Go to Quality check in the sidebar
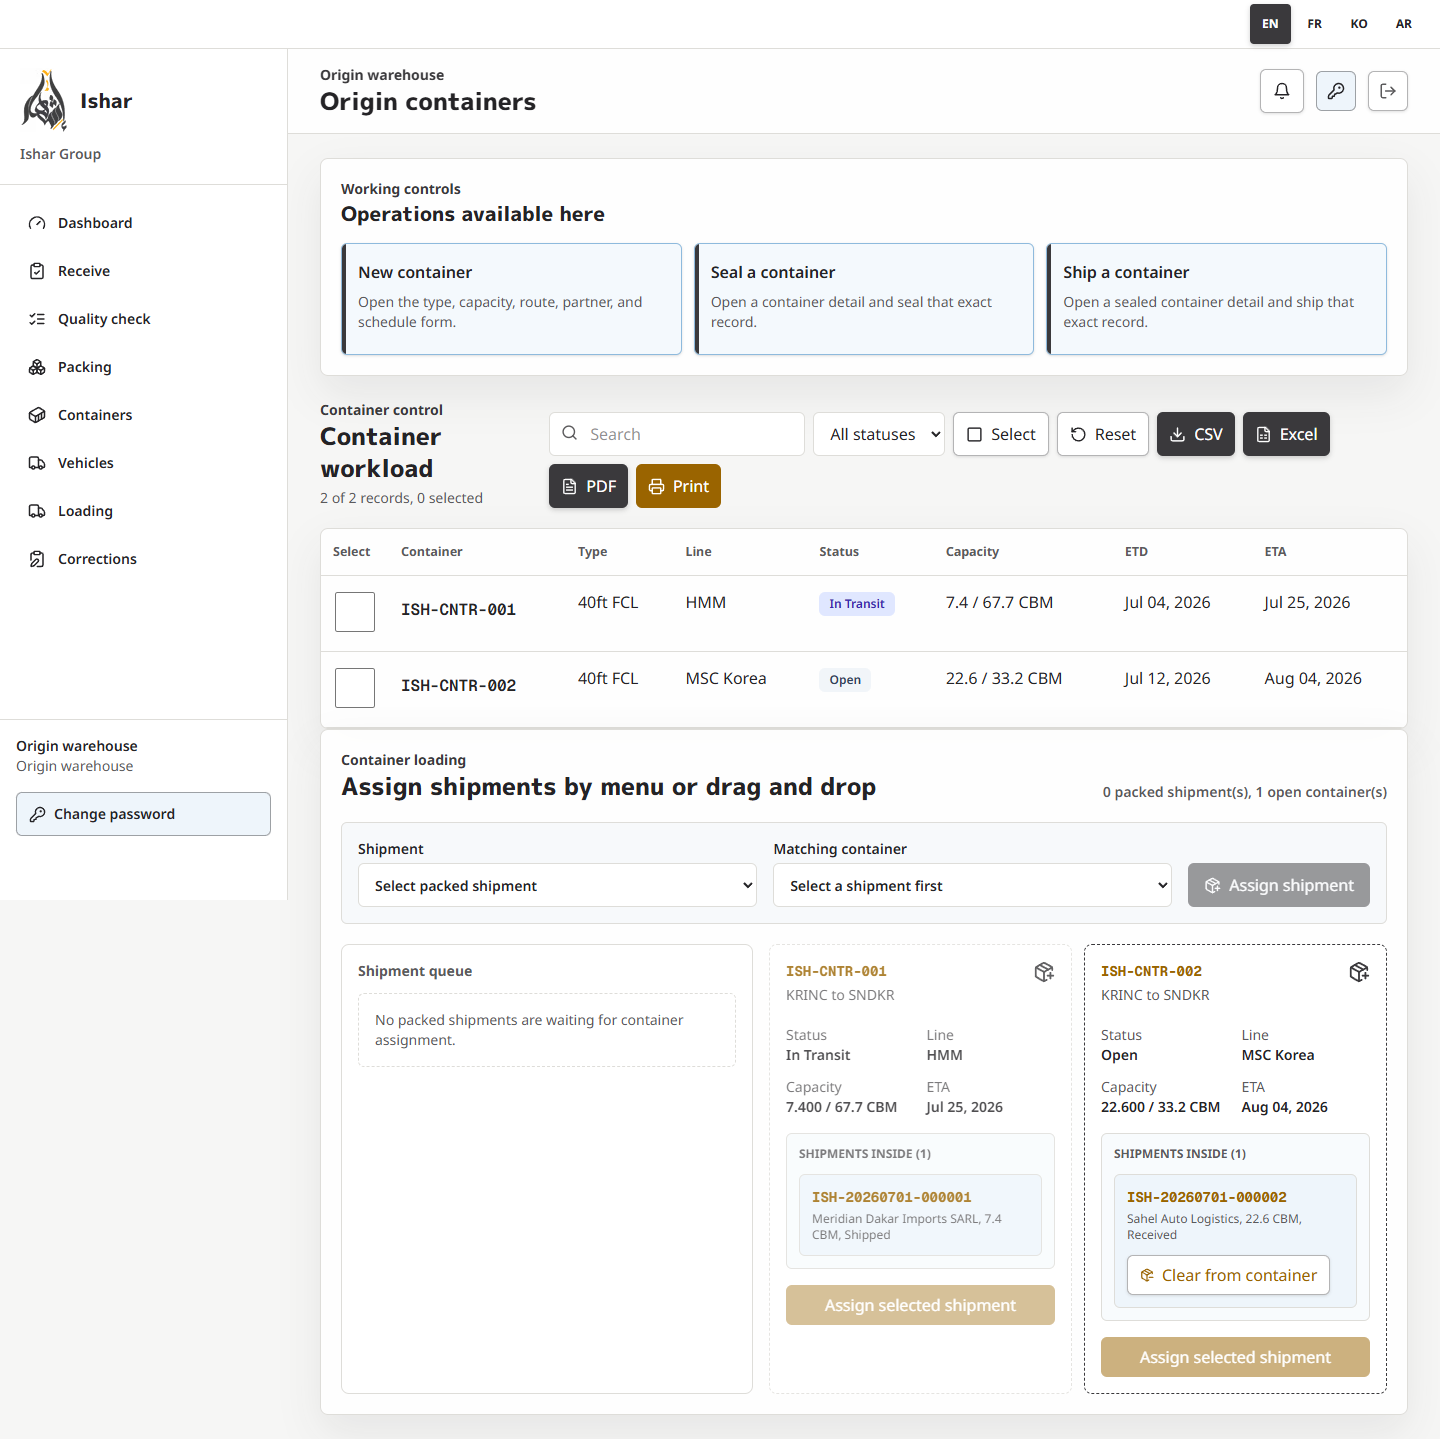This screenshot has height=1439, width=1440. coord(104,319)
